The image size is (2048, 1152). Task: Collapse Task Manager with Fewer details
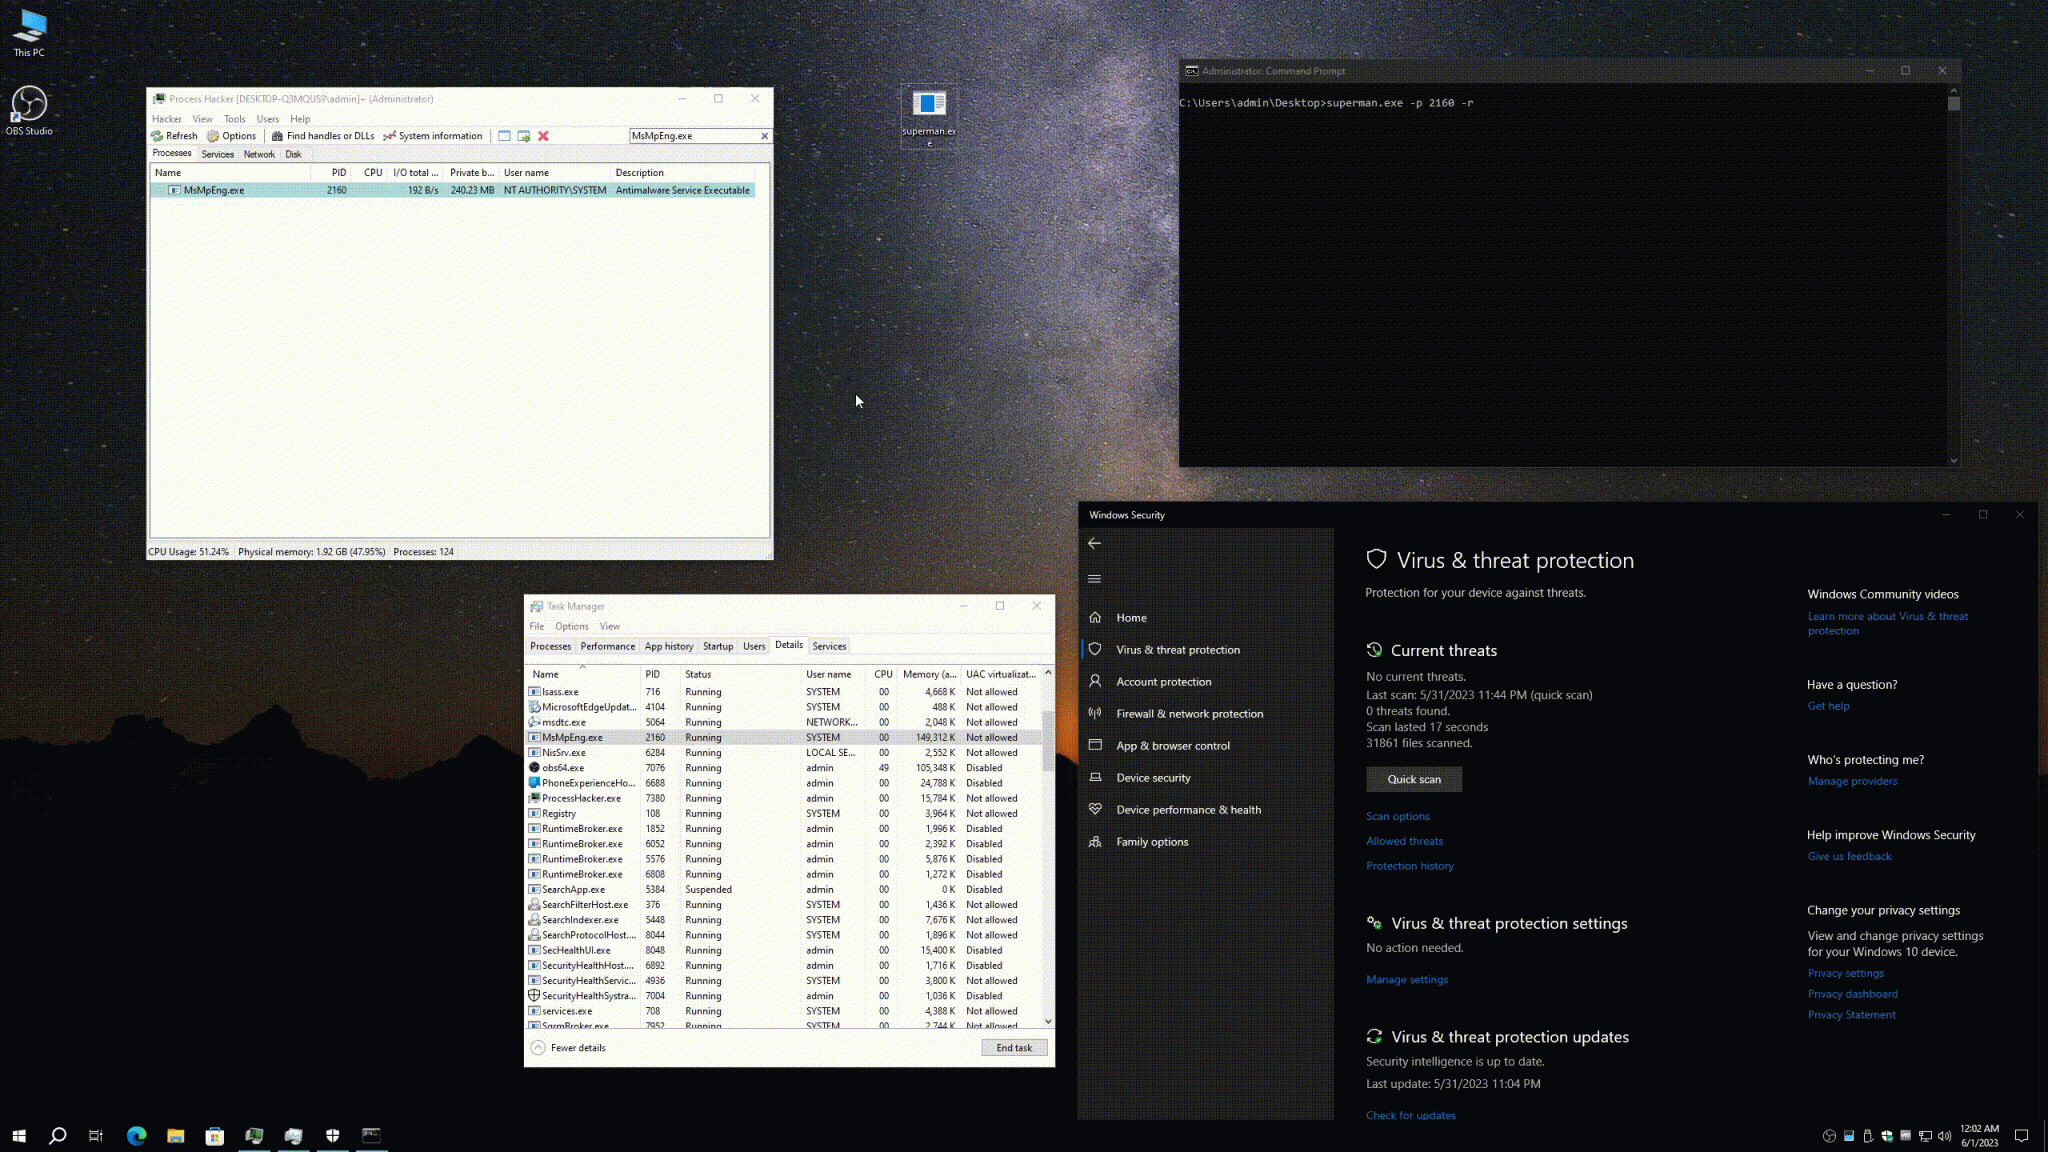coord(568,1048)
